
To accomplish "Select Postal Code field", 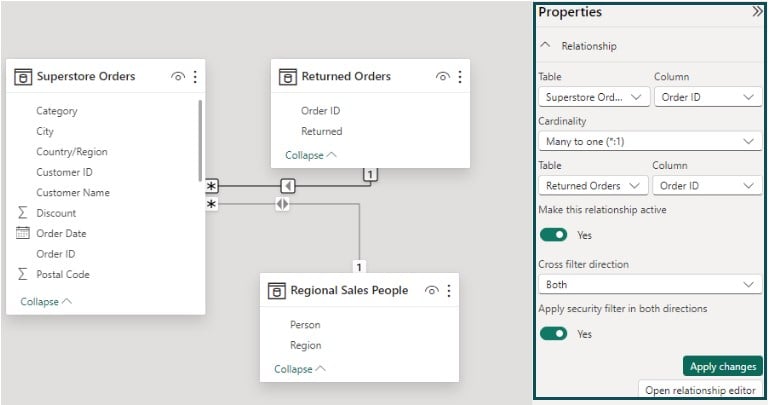I will 63,274.
